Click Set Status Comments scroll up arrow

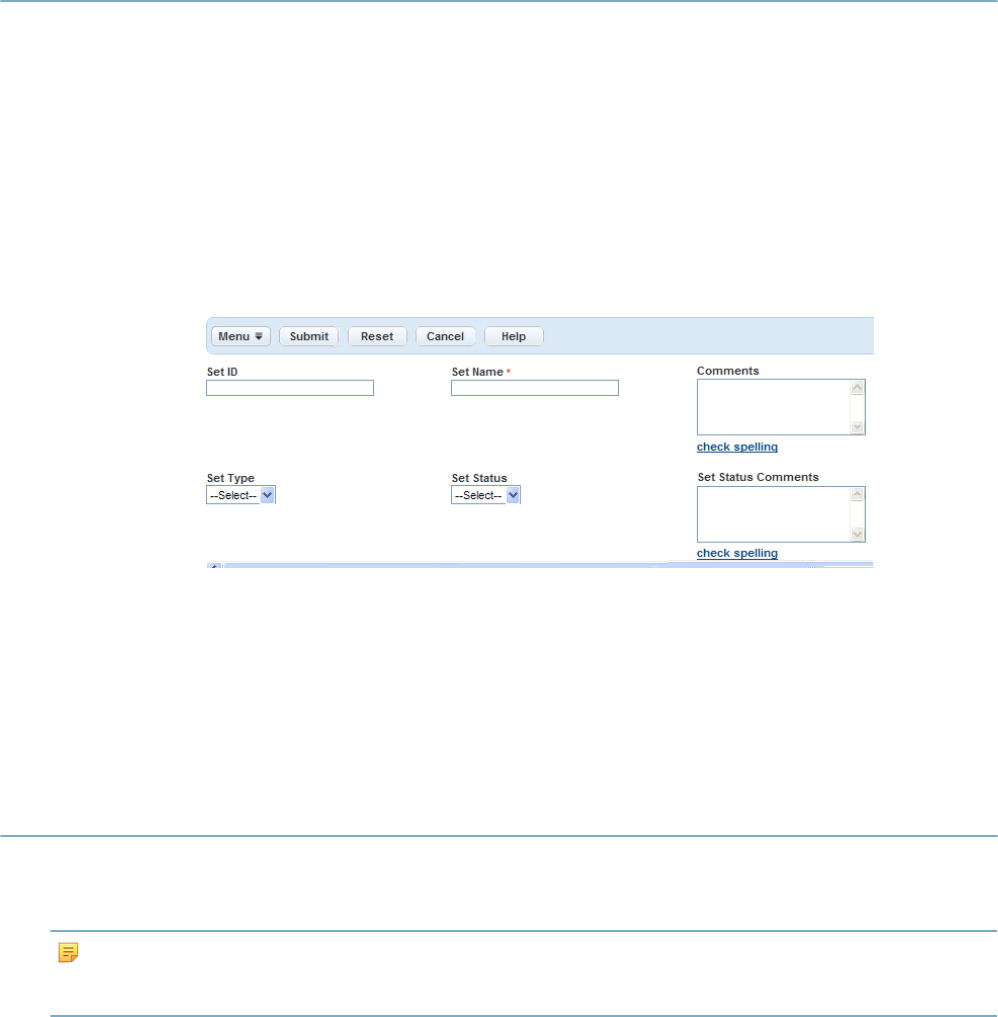[857, 495]
